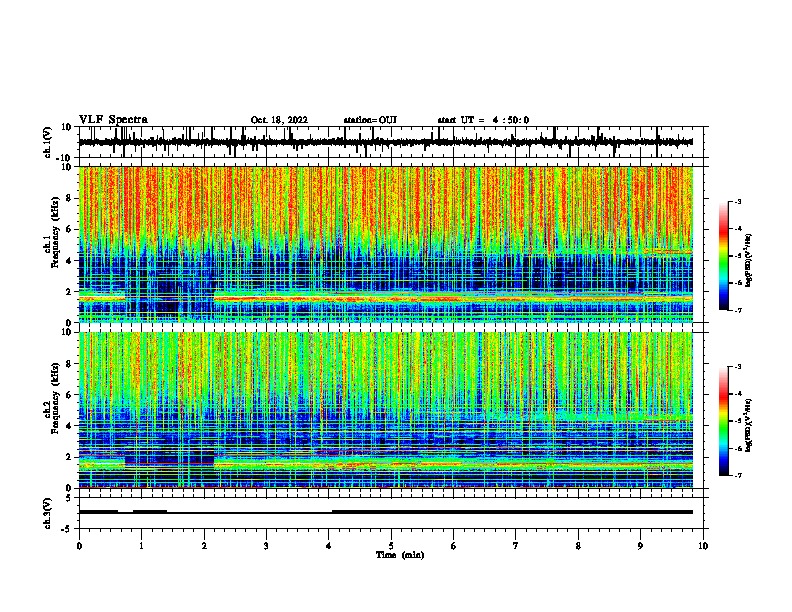Image resolution: width=792 pixels, height=612 pixels.
Task: Select the date "Oct. 18, 2022"
Action: click(279, 120)
